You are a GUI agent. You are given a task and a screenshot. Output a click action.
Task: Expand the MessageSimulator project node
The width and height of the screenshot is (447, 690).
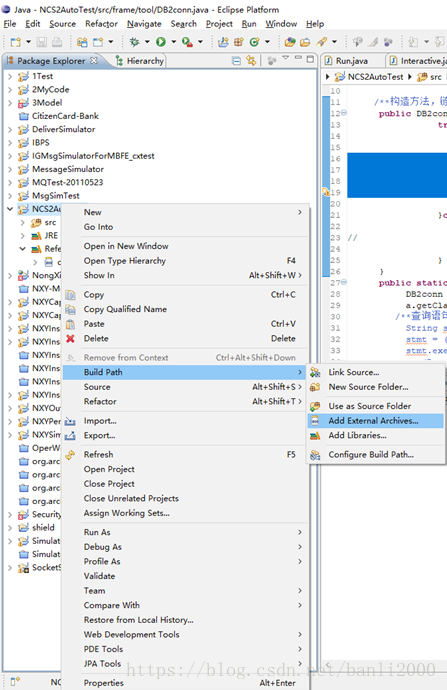pyautogui.click(x=10, y=169)
